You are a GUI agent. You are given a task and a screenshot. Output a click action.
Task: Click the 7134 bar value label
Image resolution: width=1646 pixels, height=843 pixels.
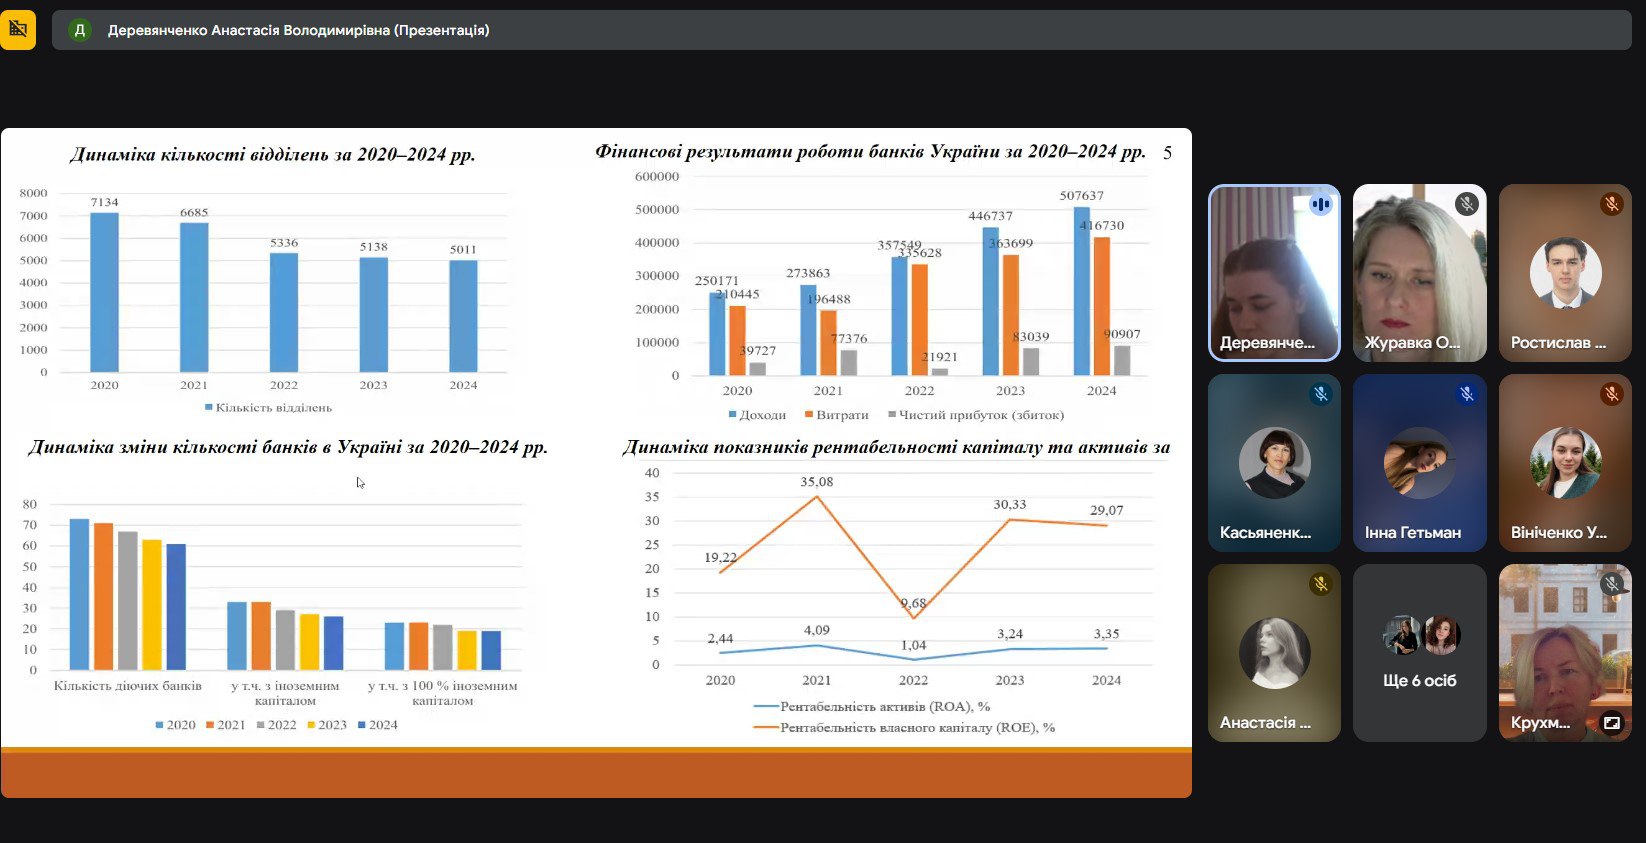[x=104, y=202]
